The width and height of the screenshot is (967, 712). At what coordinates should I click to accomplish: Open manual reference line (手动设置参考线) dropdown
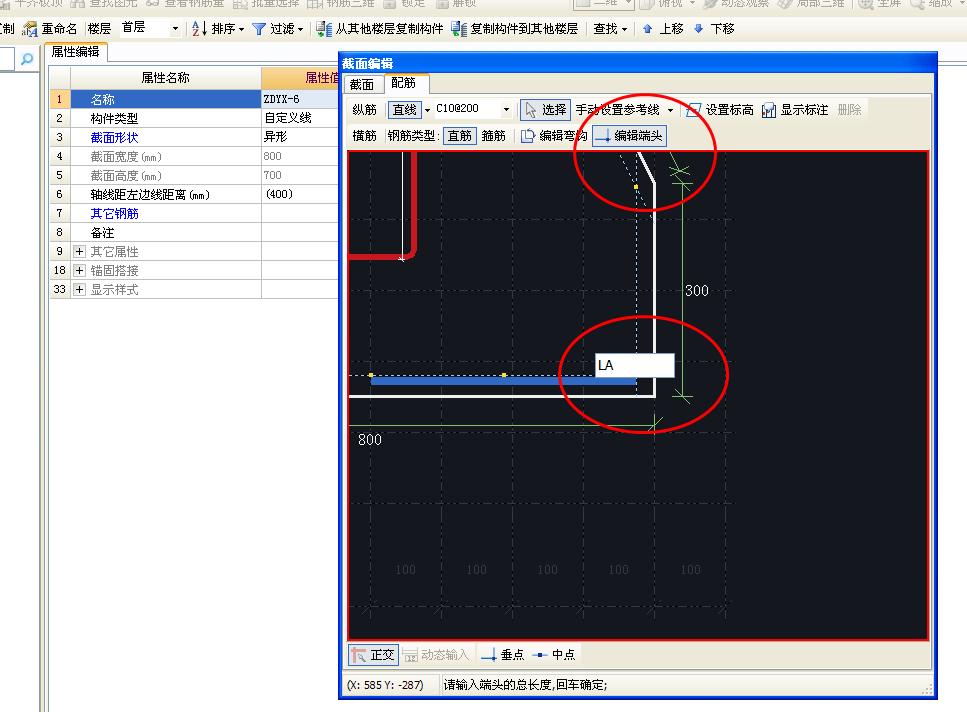[x=670, y=110]
